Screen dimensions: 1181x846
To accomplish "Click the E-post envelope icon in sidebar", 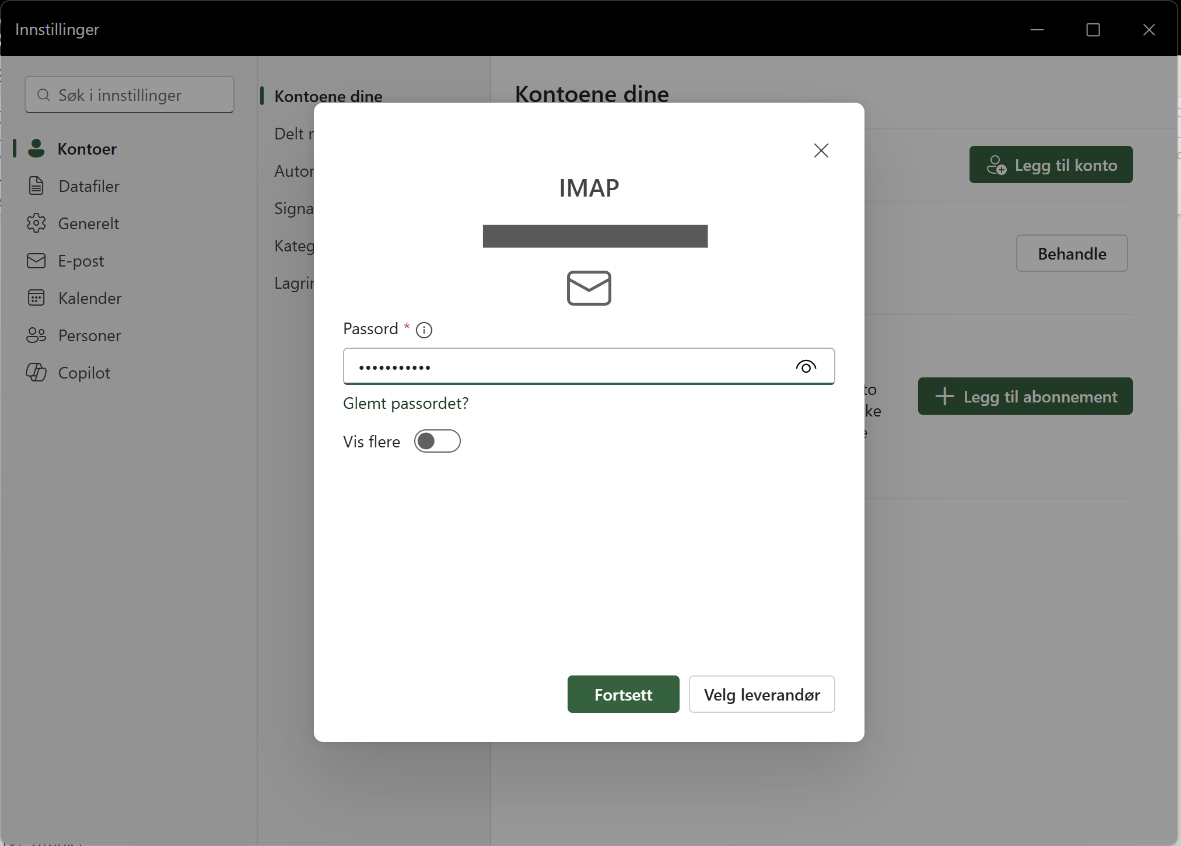I will [36, 261].
